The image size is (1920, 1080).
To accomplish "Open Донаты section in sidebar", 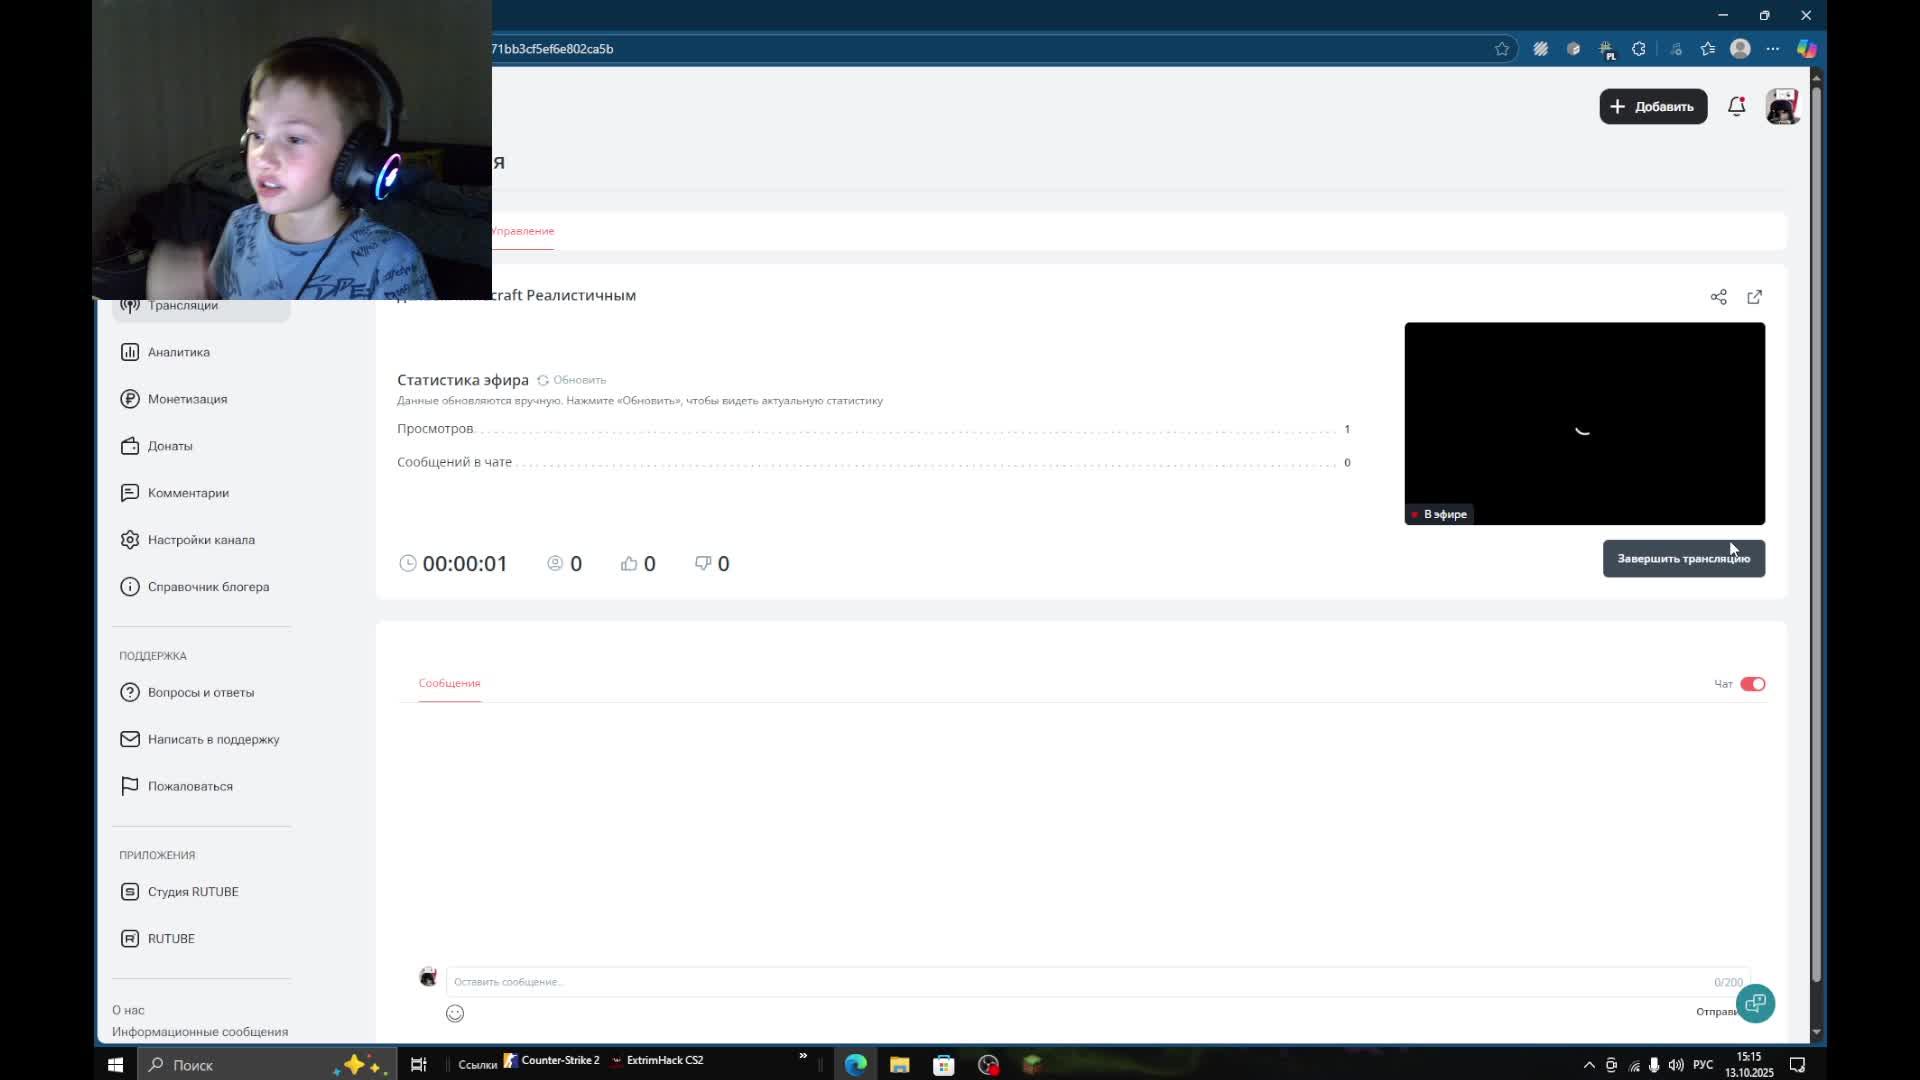I will [x=169, y=446].
